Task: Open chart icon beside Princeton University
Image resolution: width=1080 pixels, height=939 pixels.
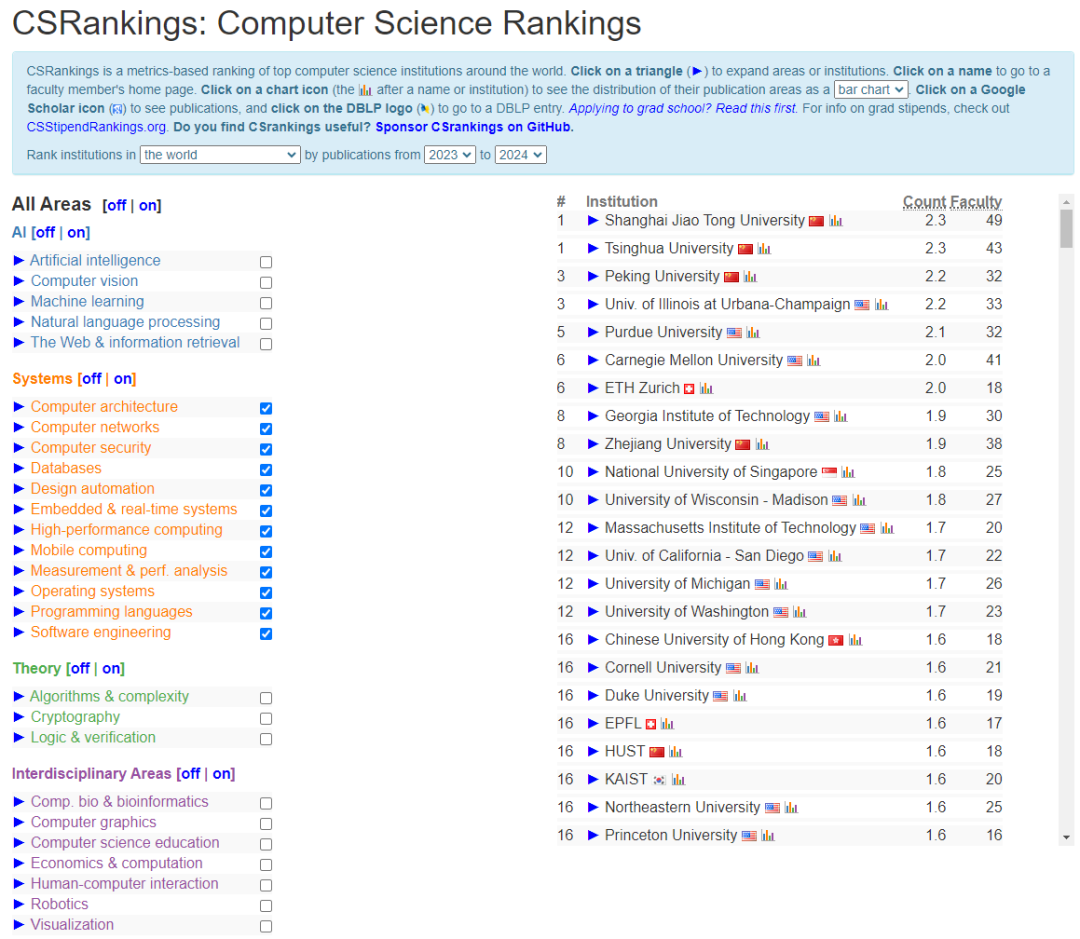Action: tap(767, 836)
